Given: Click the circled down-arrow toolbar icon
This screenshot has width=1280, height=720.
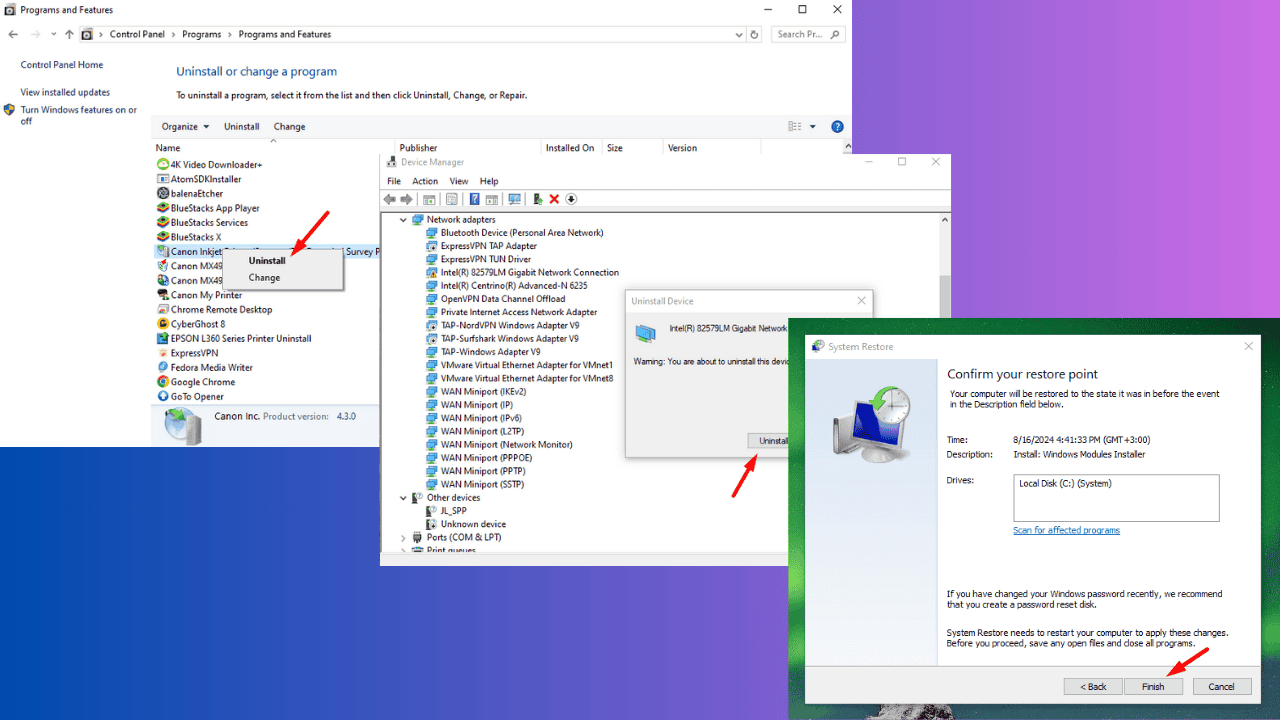Looking at the screenshot, I should click(x=571, y=199).
